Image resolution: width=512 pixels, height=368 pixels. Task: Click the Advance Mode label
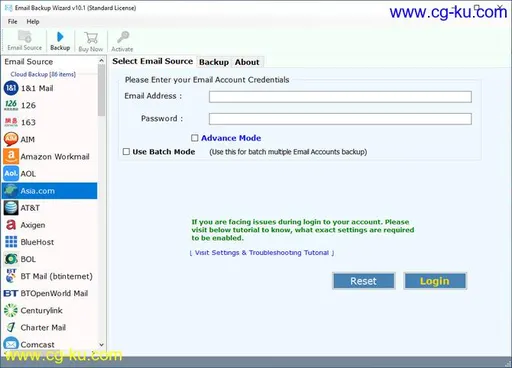(231, 138)
